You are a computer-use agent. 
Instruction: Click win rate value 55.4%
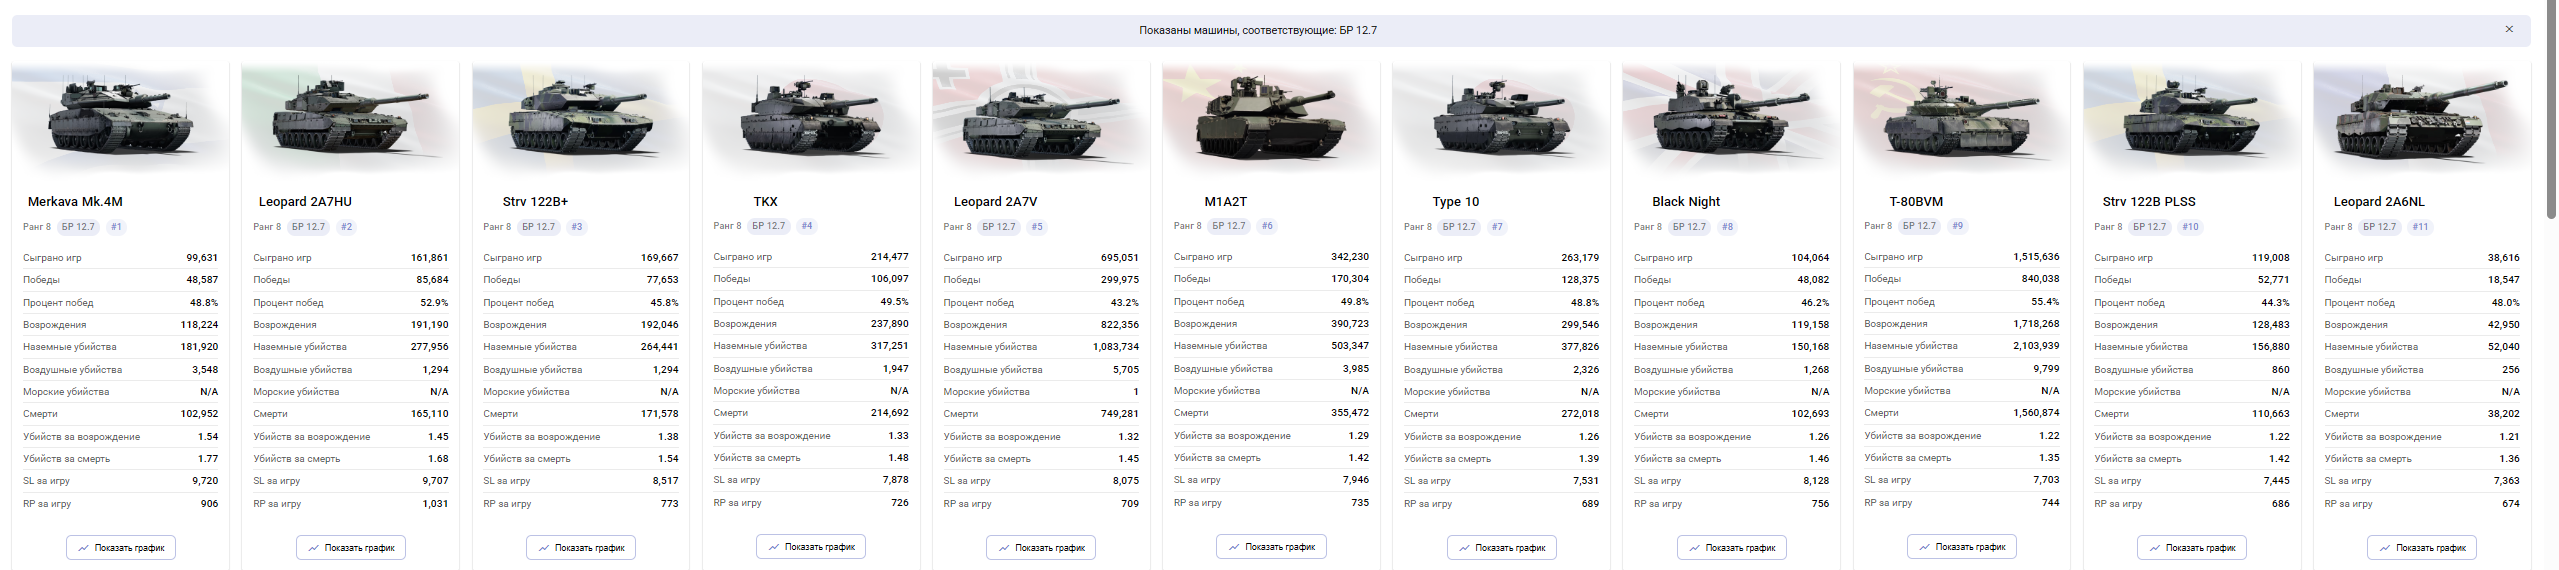2045,302
